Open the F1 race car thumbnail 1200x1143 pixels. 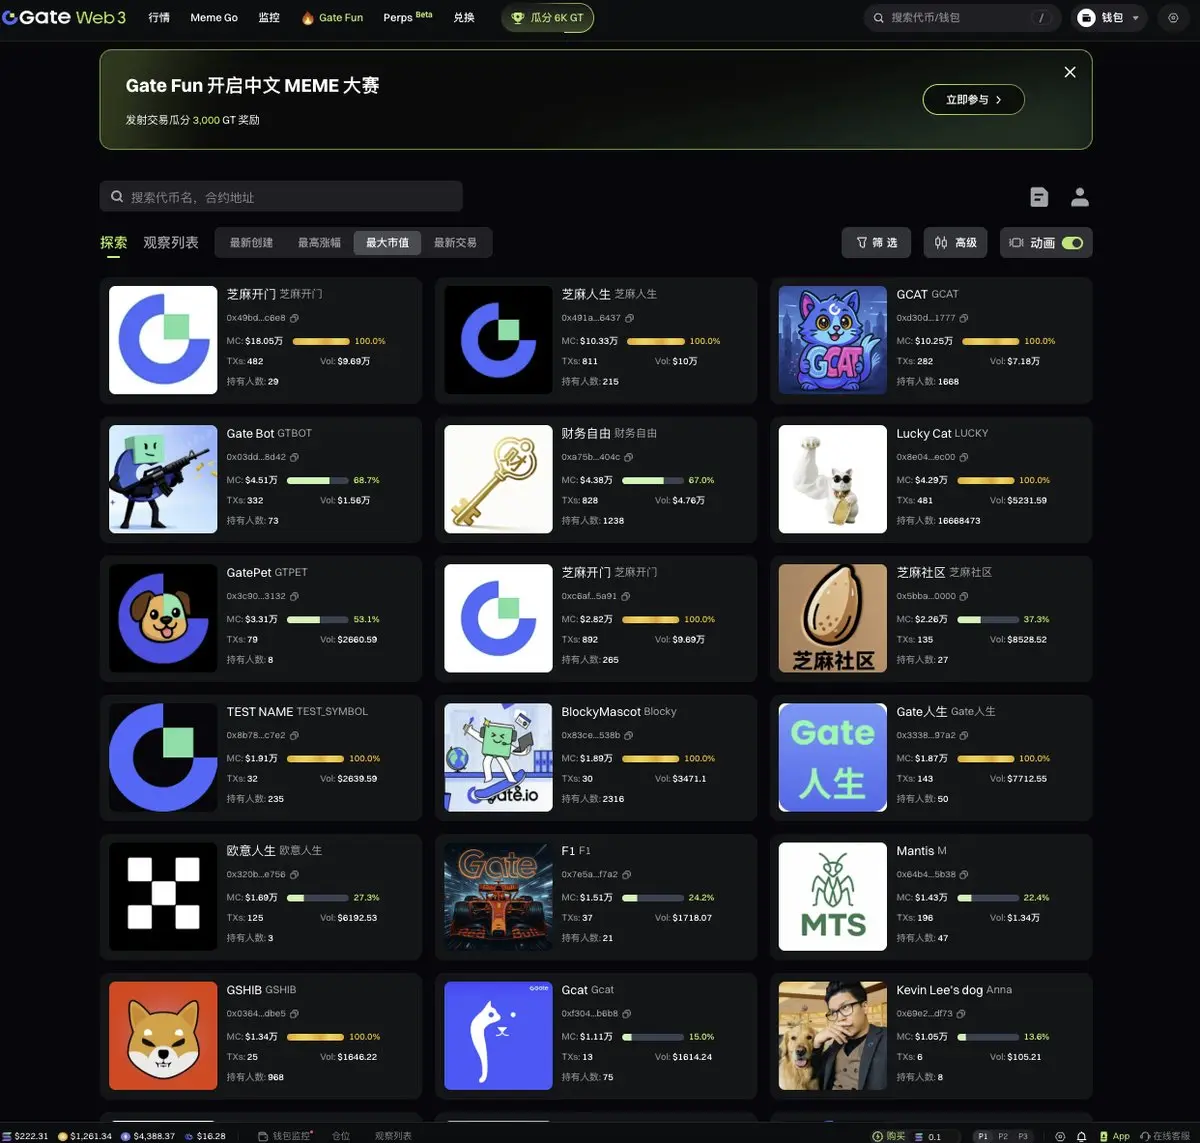click(498, 897)
